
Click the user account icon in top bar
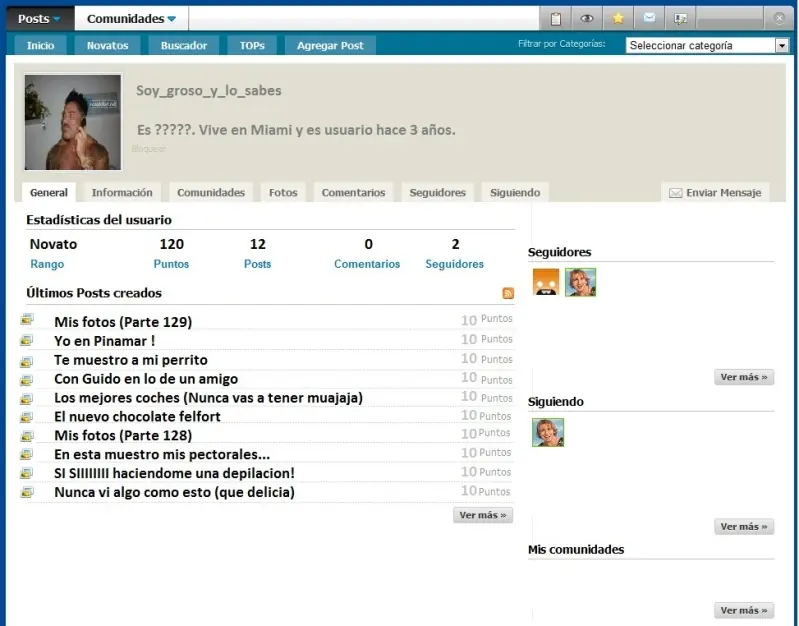coord(680,19)
